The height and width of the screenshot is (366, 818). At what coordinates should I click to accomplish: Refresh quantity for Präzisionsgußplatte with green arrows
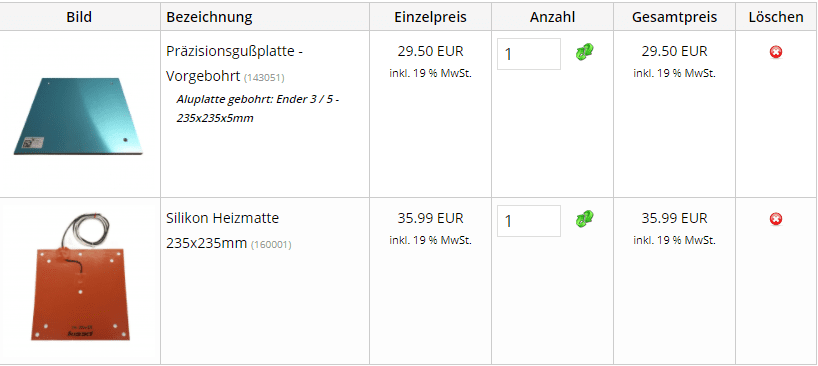585,52
